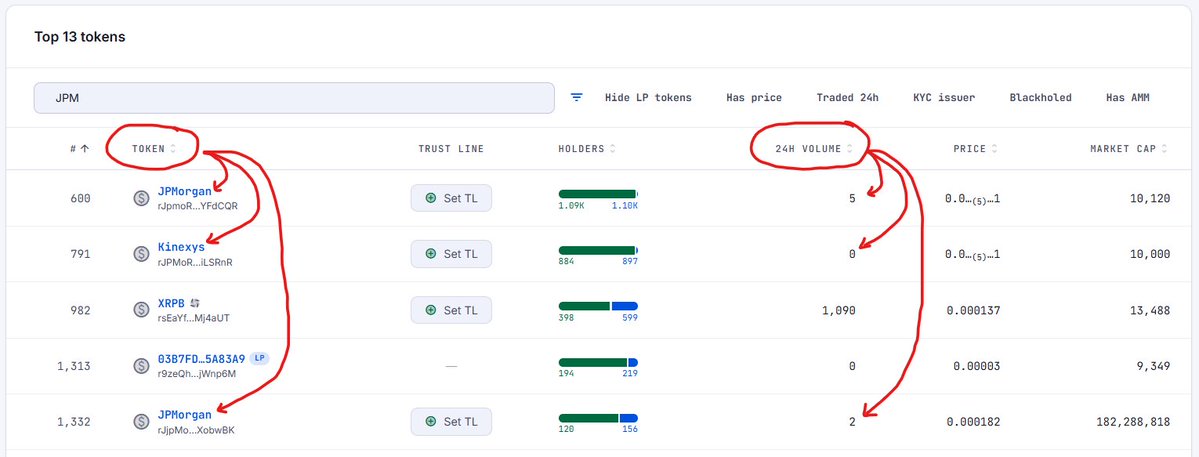Toggle the Blackholed filter

1040,97
